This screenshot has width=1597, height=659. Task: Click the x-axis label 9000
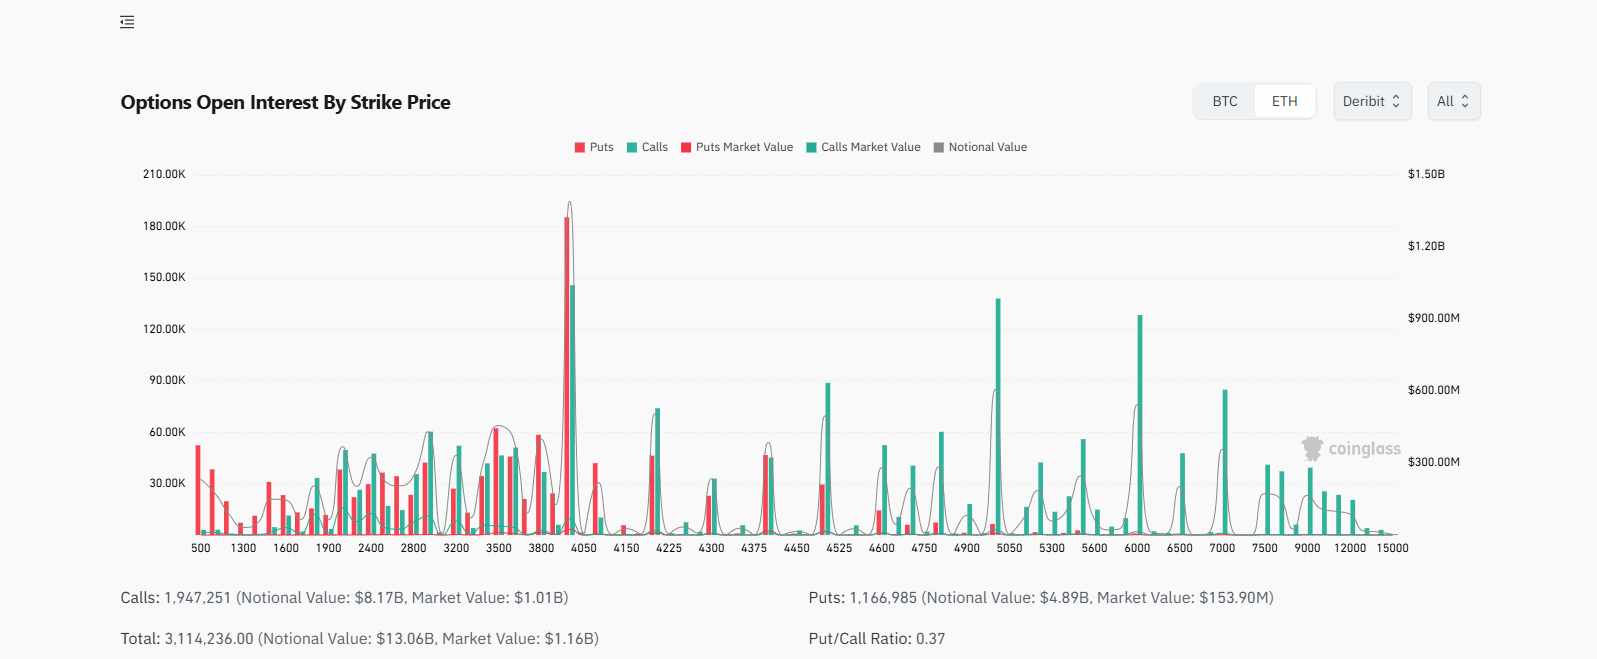click(x=1307, y=548)
